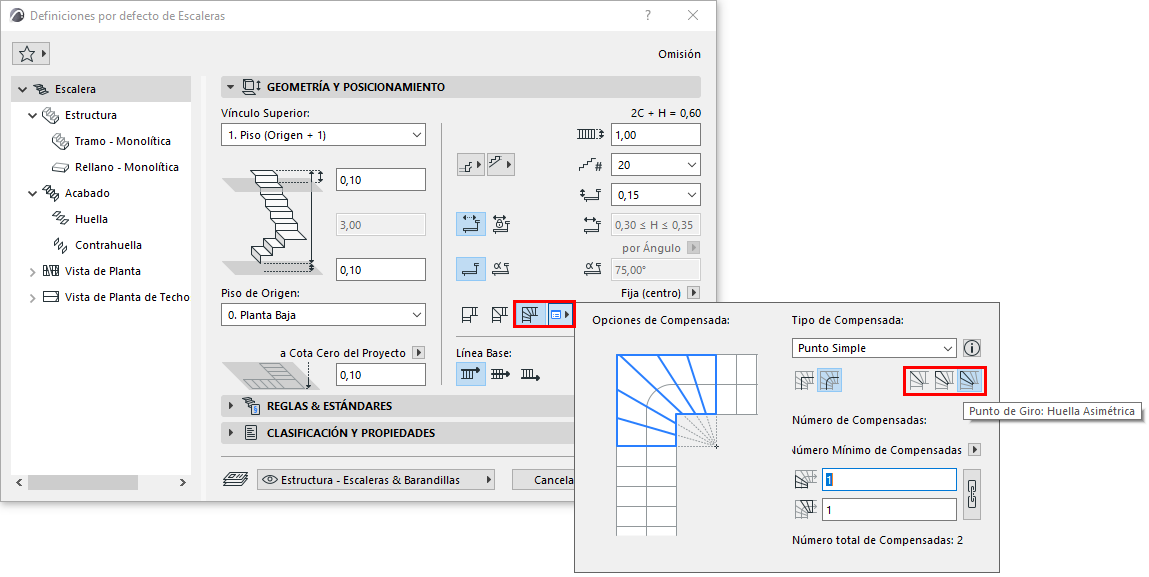Click the stair width icon
Viewport: 1149px width, 577px height.
(591, 135)
